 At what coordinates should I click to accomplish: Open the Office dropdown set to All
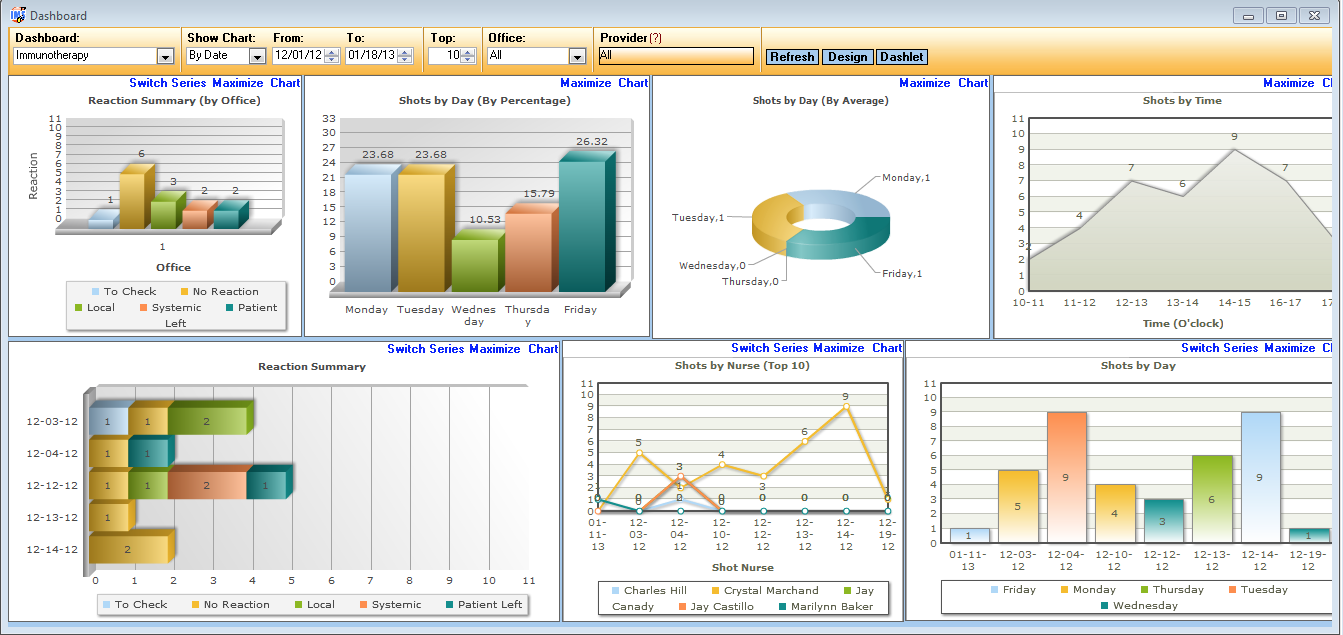pyautogui.click(x=575, y=56)
